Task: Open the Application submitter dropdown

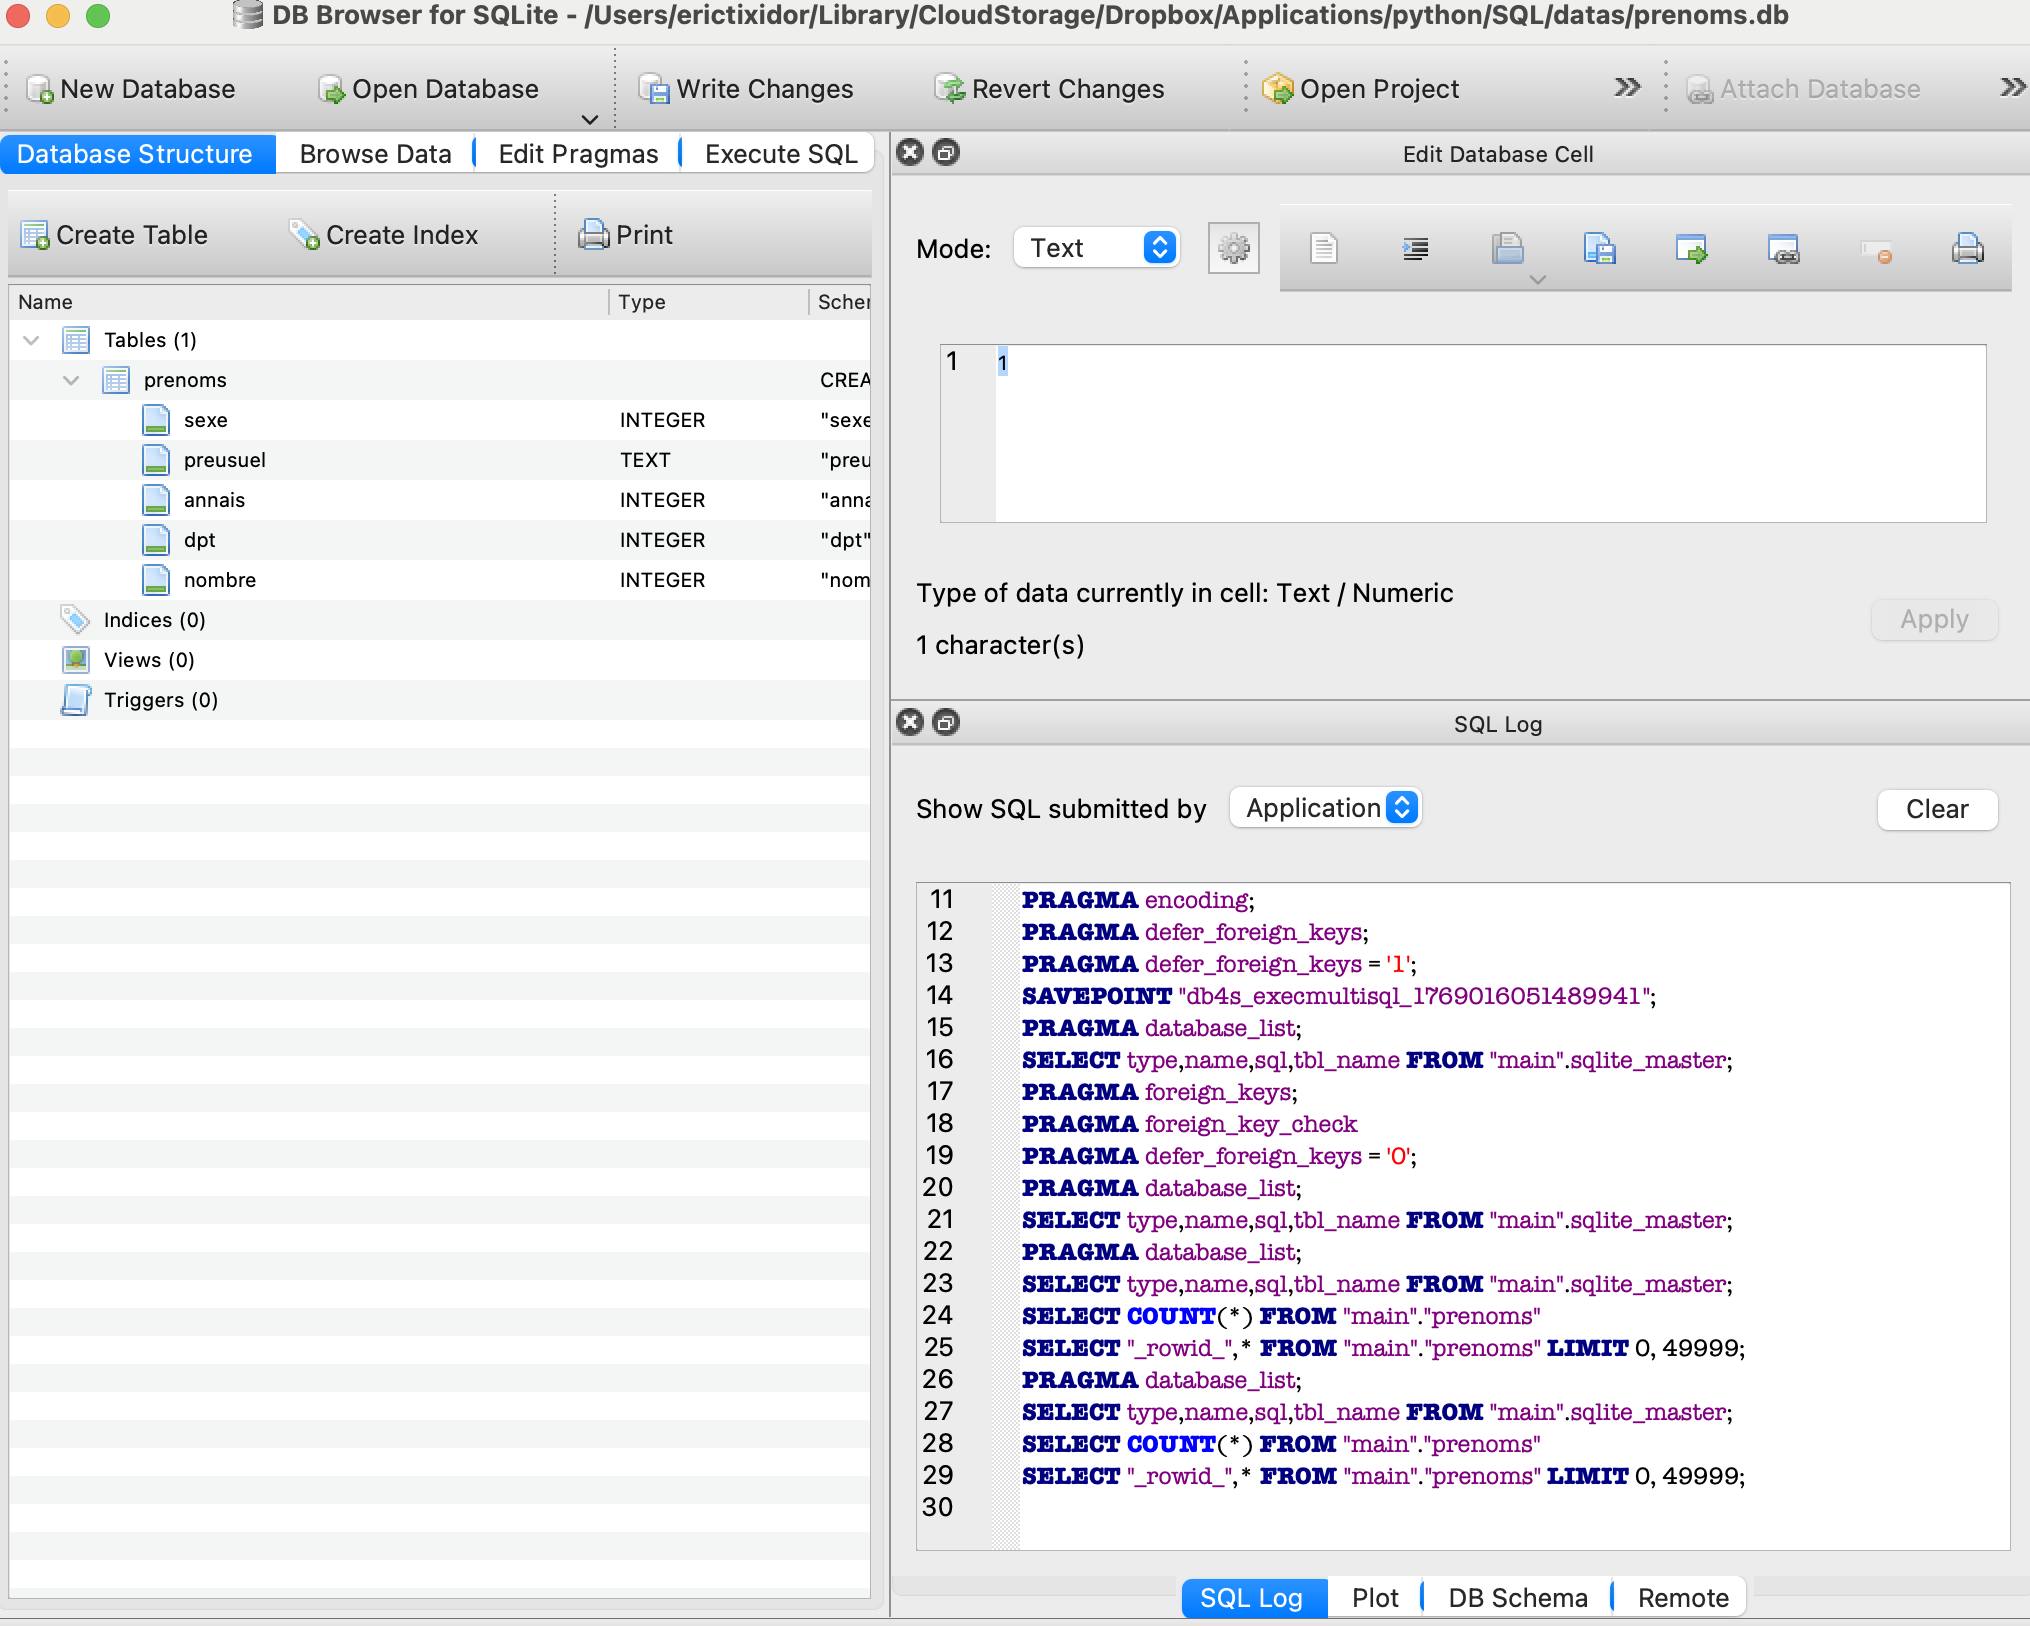Action: click(1326, 808)
